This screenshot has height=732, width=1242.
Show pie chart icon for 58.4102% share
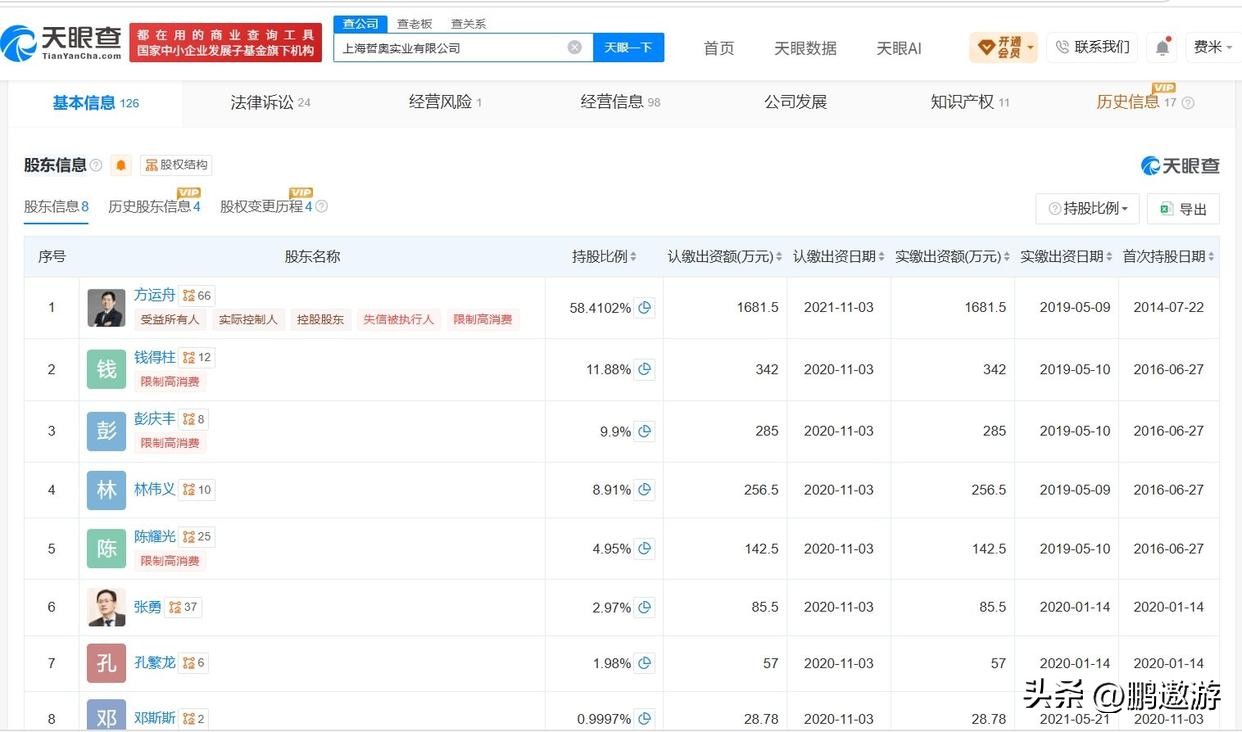click(x=645, y=307)
